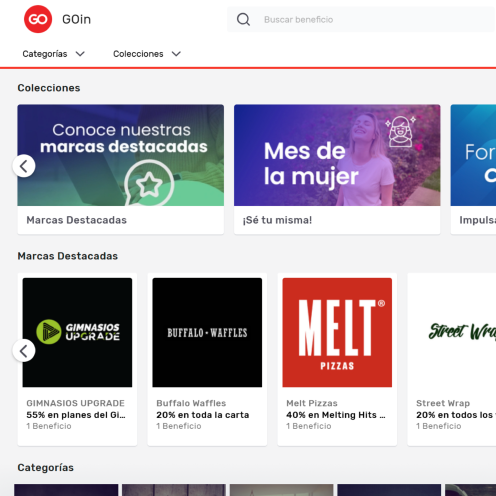Open the Gimnasios Upgrade logo card
496x496 pixels.
tap(77, 332)
